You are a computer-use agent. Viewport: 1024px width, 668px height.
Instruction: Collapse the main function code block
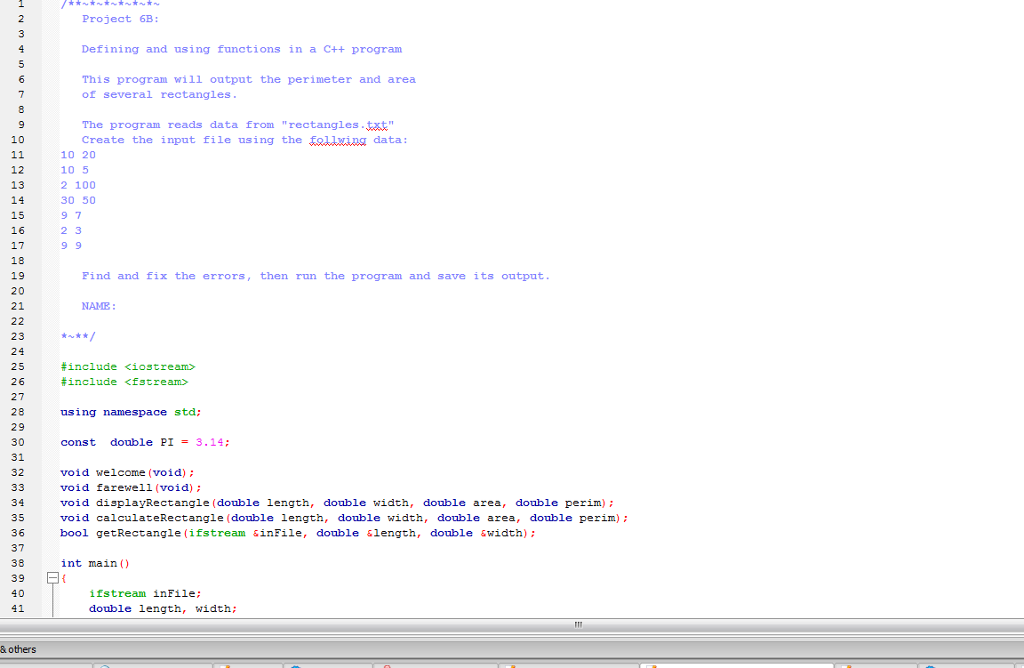pos(53,578)
